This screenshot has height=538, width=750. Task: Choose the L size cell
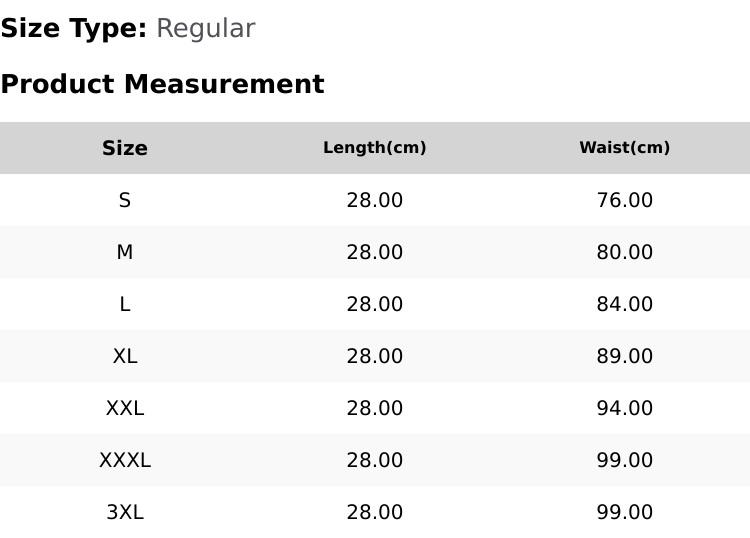[125, 304]
